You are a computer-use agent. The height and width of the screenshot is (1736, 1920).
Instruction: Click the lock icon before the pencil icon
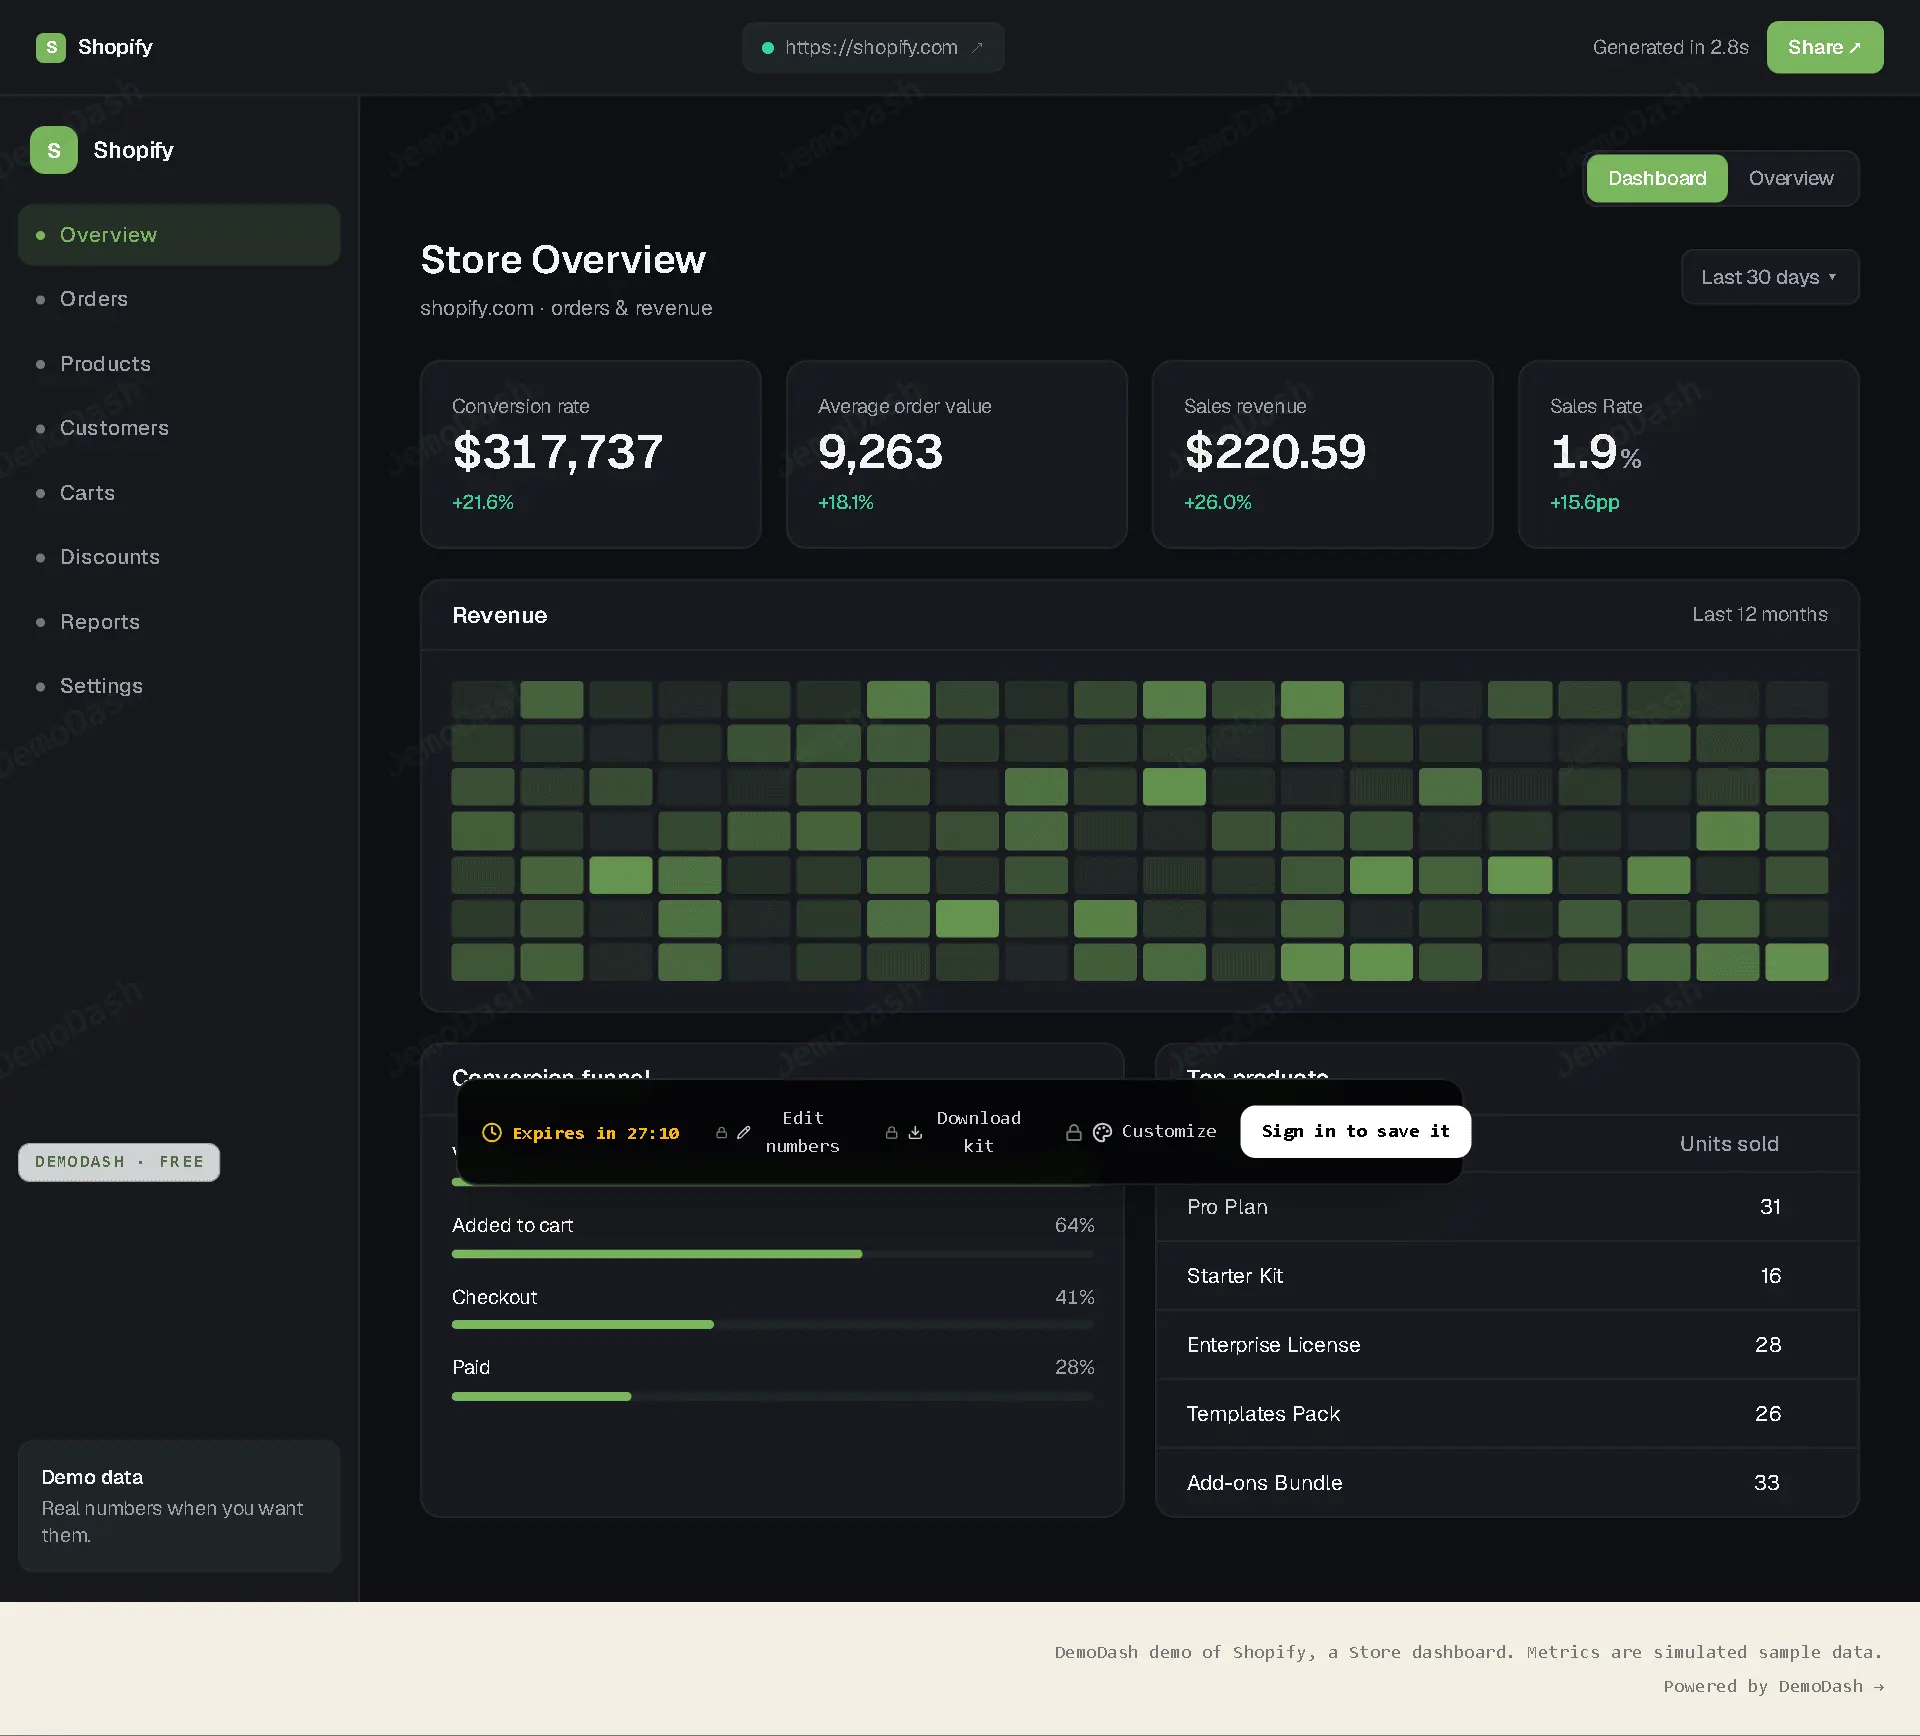[x=721, y=1132]
